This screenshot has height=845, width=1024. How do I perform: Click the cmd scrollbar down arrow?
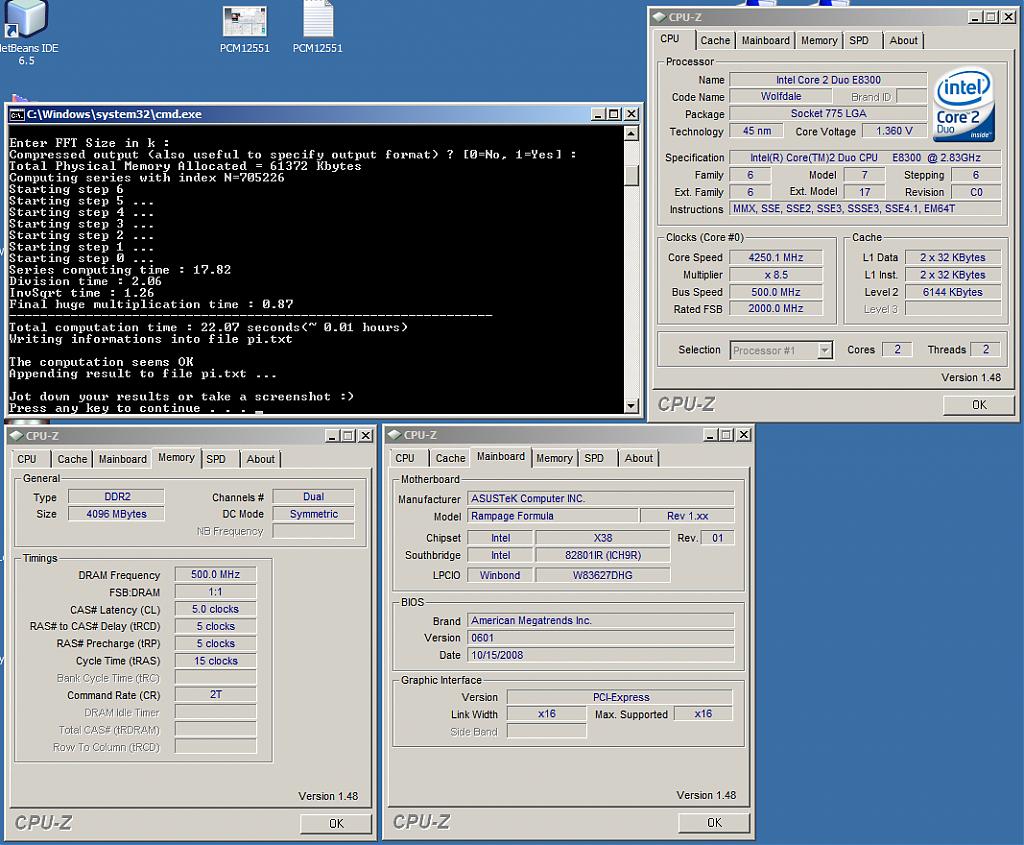[631, 406]
